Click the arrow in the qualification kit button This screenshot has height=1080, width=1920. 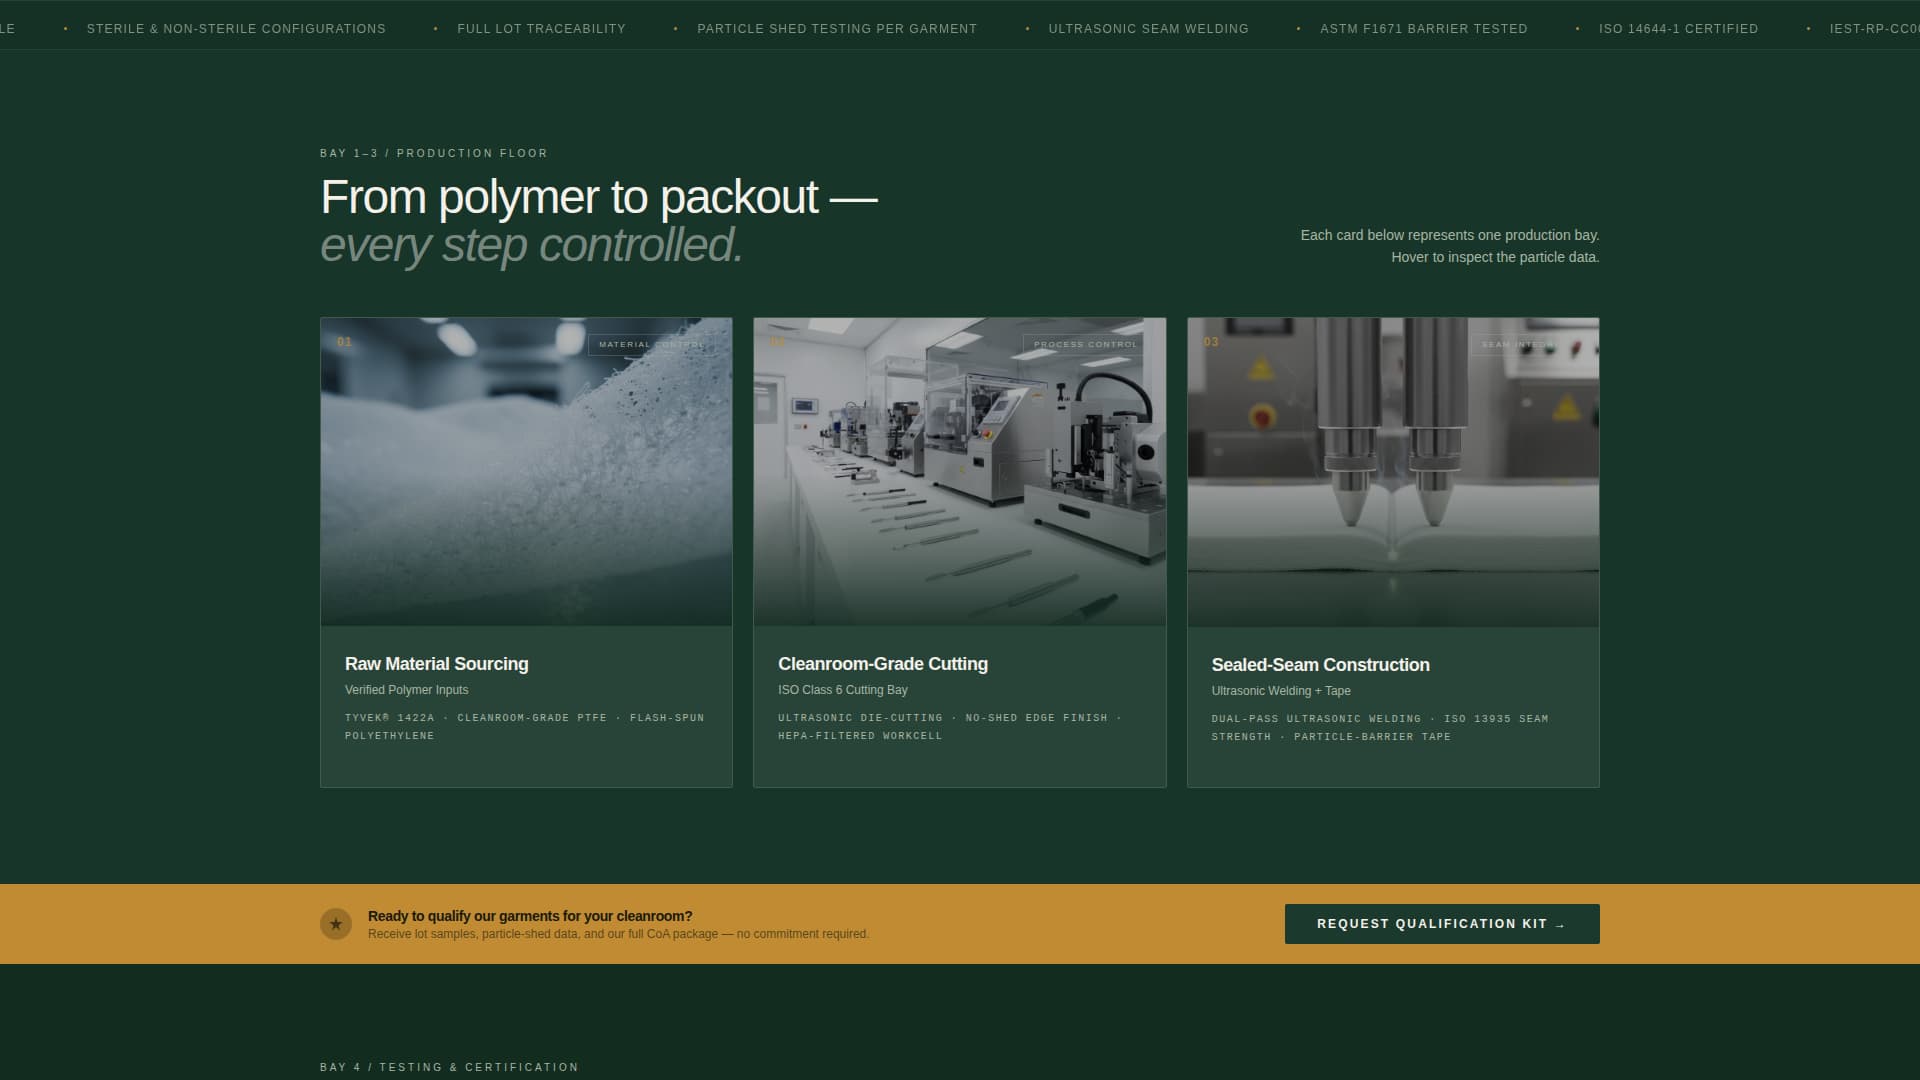coord(1560,924)
